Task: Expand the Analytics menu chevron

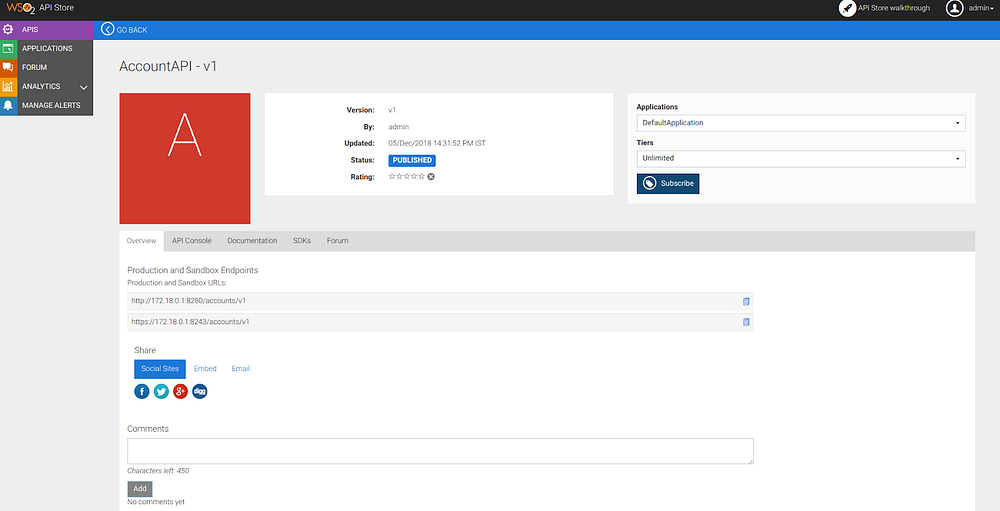Action: click(x=84, y=87)
